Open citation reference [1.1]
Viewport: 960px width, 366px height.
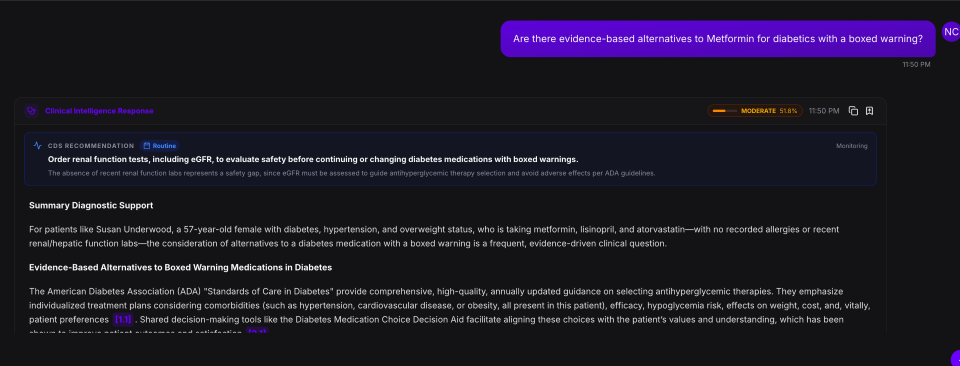coord(123,319)
